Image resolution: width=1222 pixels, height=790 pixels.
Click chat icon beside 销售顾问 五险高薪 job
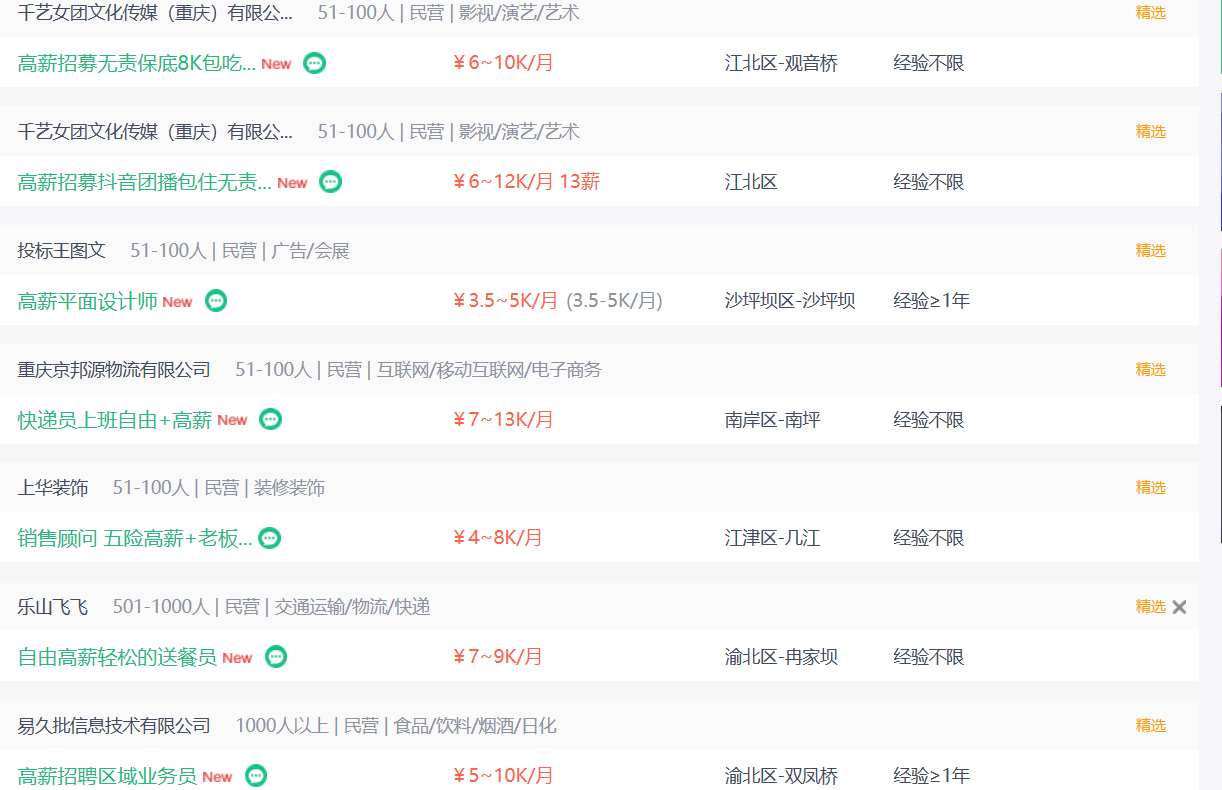270,538
